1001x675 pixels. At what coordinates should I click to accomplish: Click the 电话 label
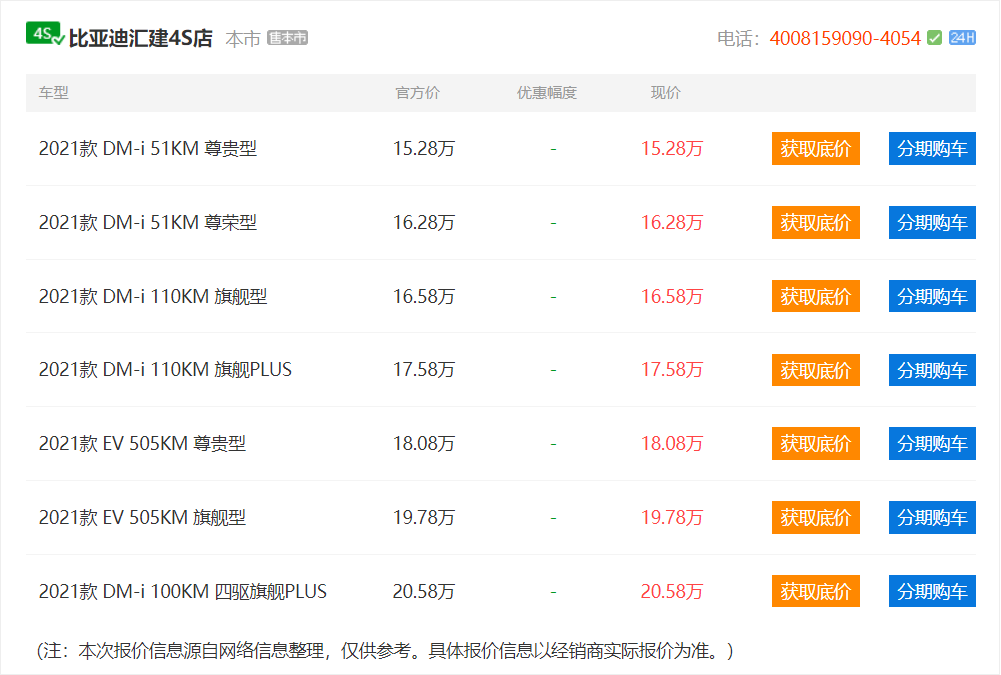point(739,39)
